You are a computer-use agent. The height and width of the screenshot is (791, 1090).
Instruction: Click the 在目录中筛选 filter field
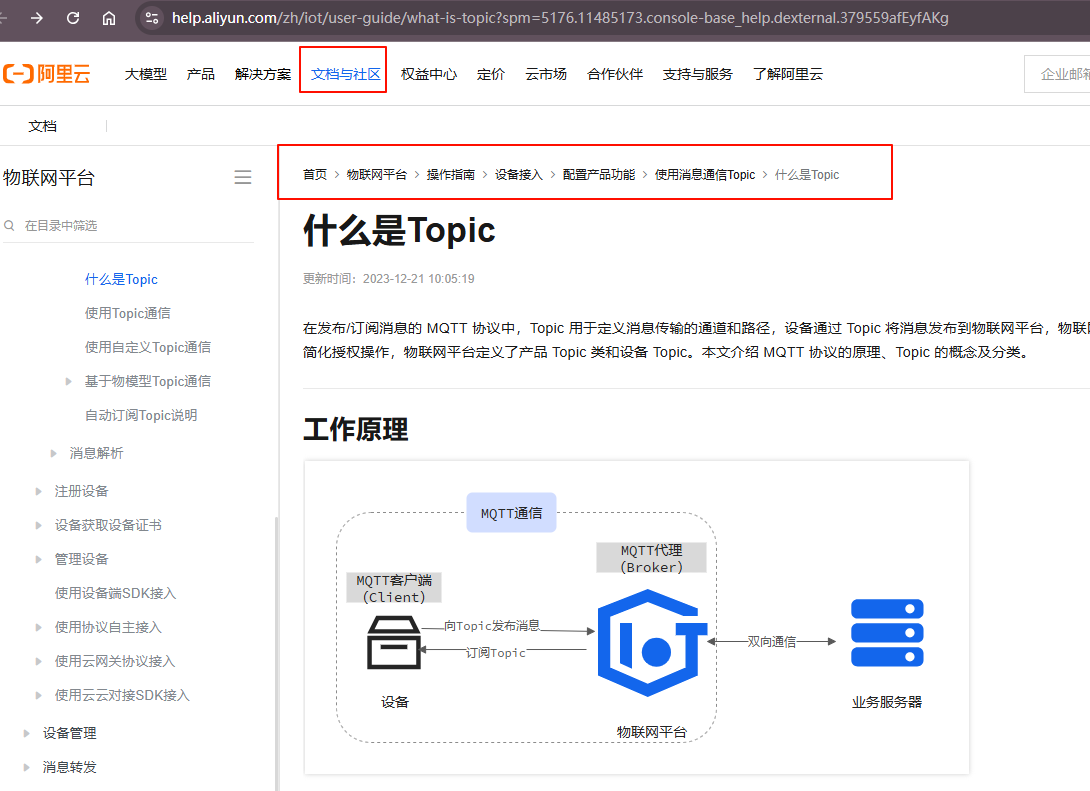(x=129, y=225)
